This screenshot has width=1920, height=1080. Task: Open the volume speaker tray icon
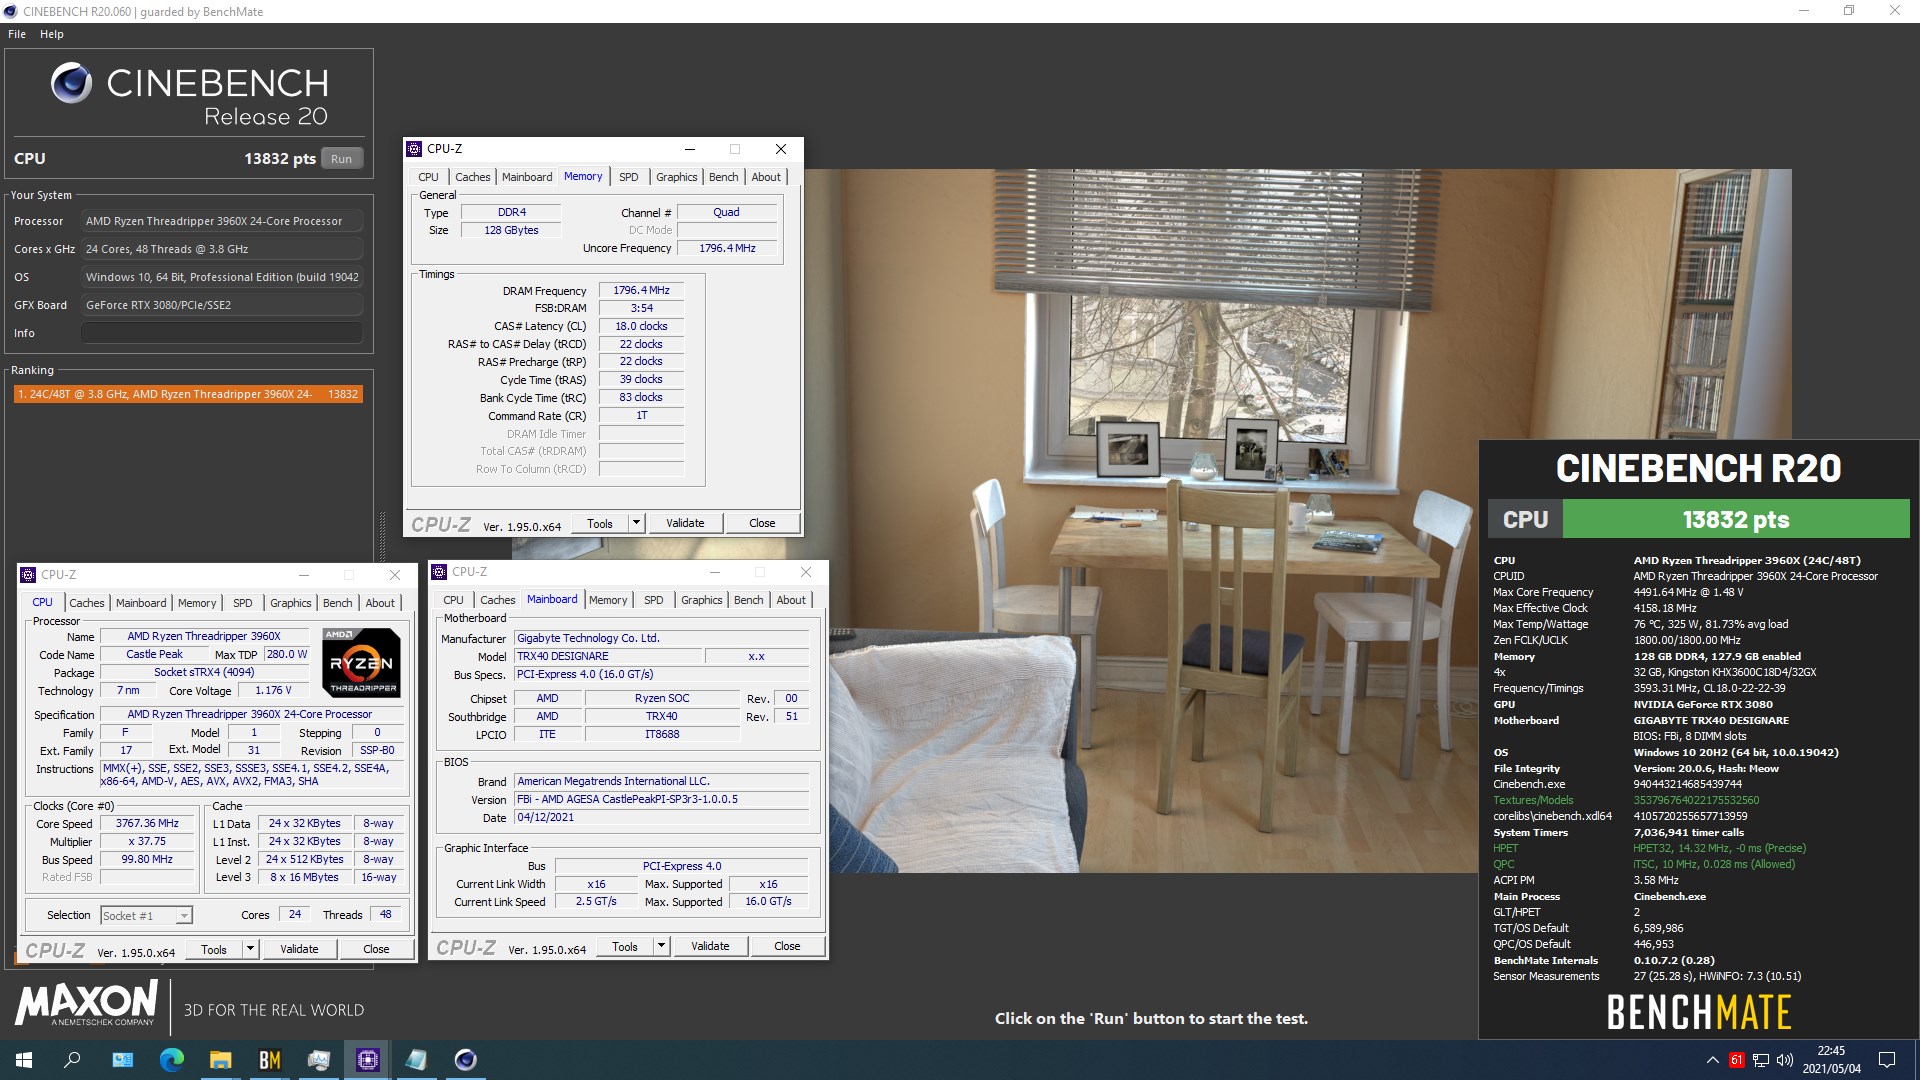(1785, 1060)
